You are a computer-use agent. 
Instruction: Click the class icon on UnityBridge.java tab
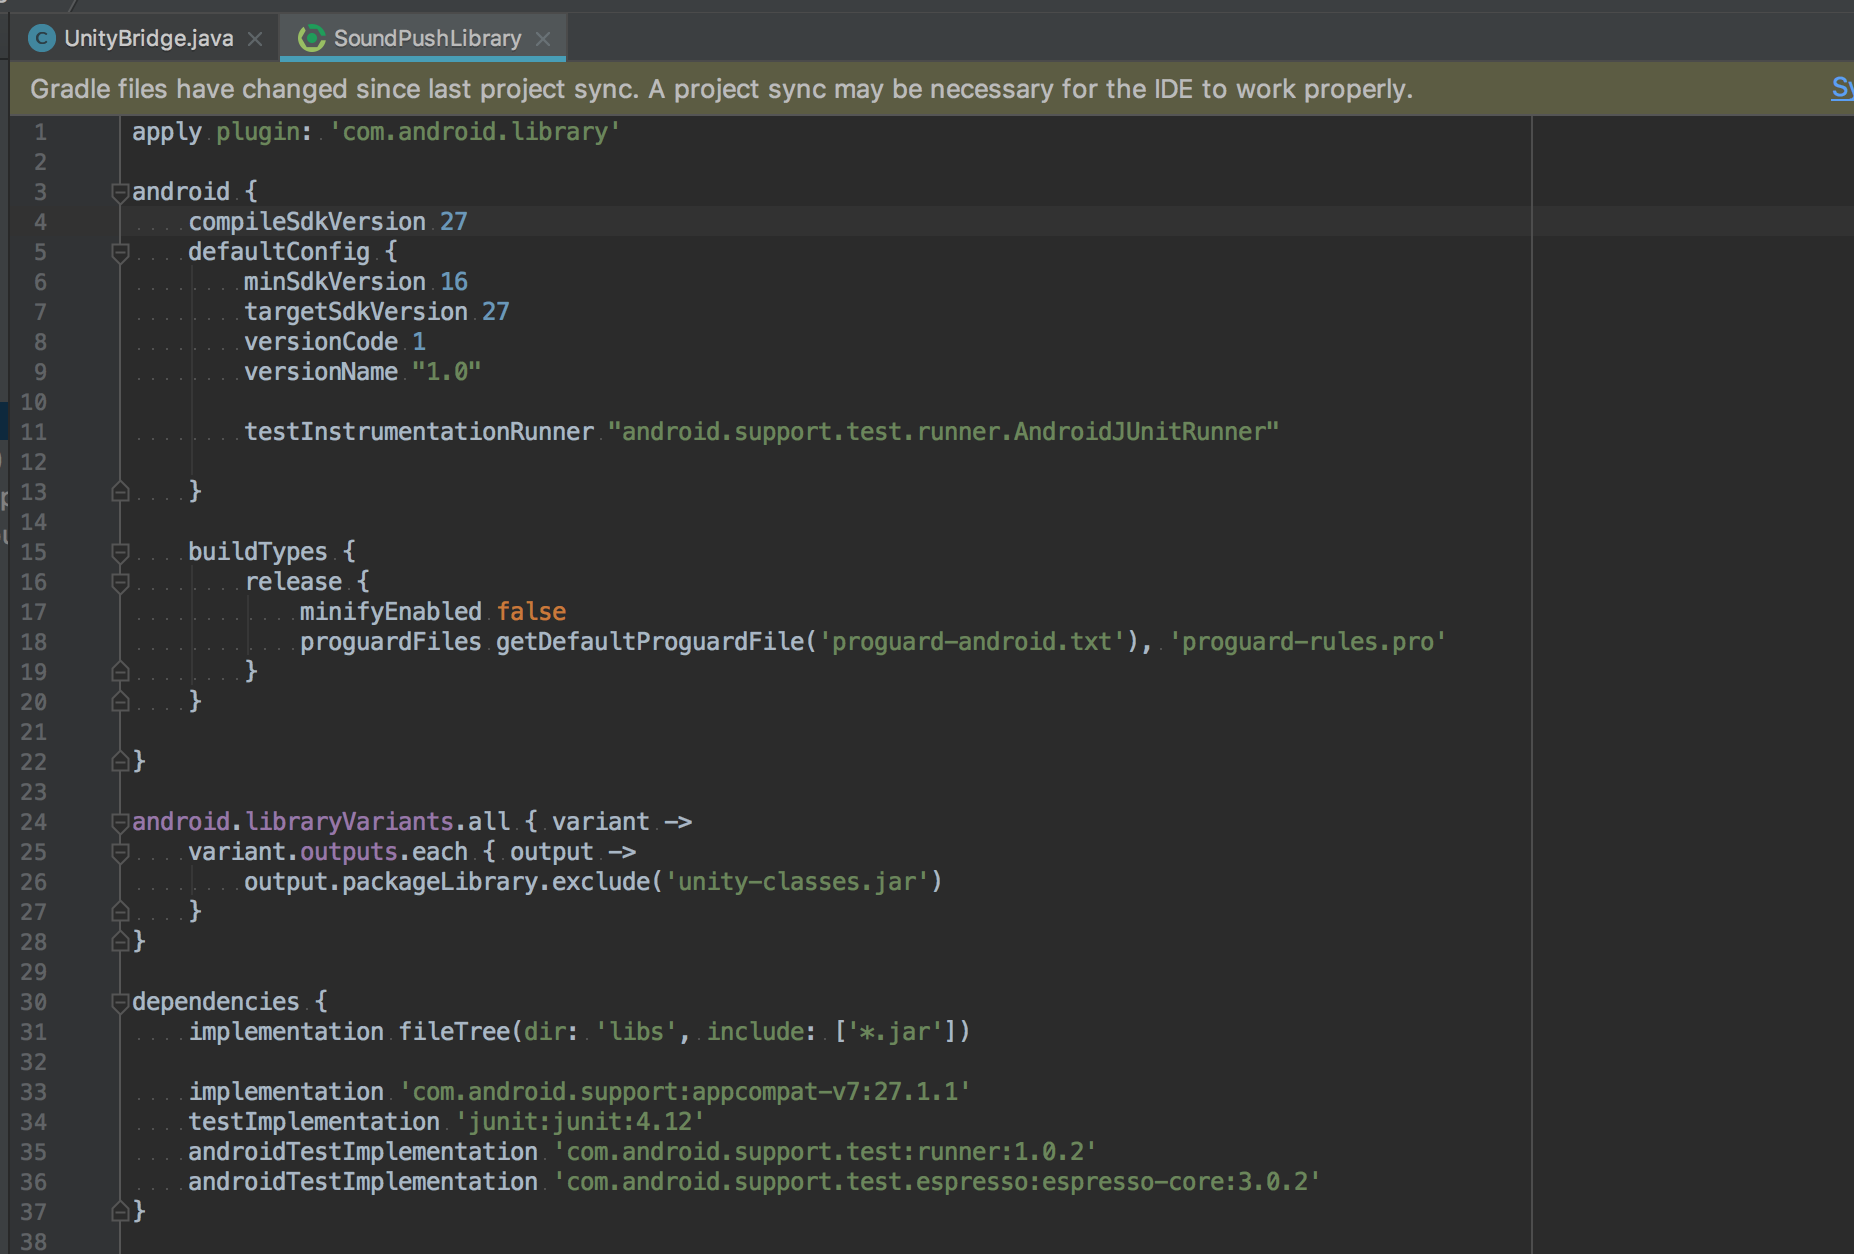click(42, 38)
